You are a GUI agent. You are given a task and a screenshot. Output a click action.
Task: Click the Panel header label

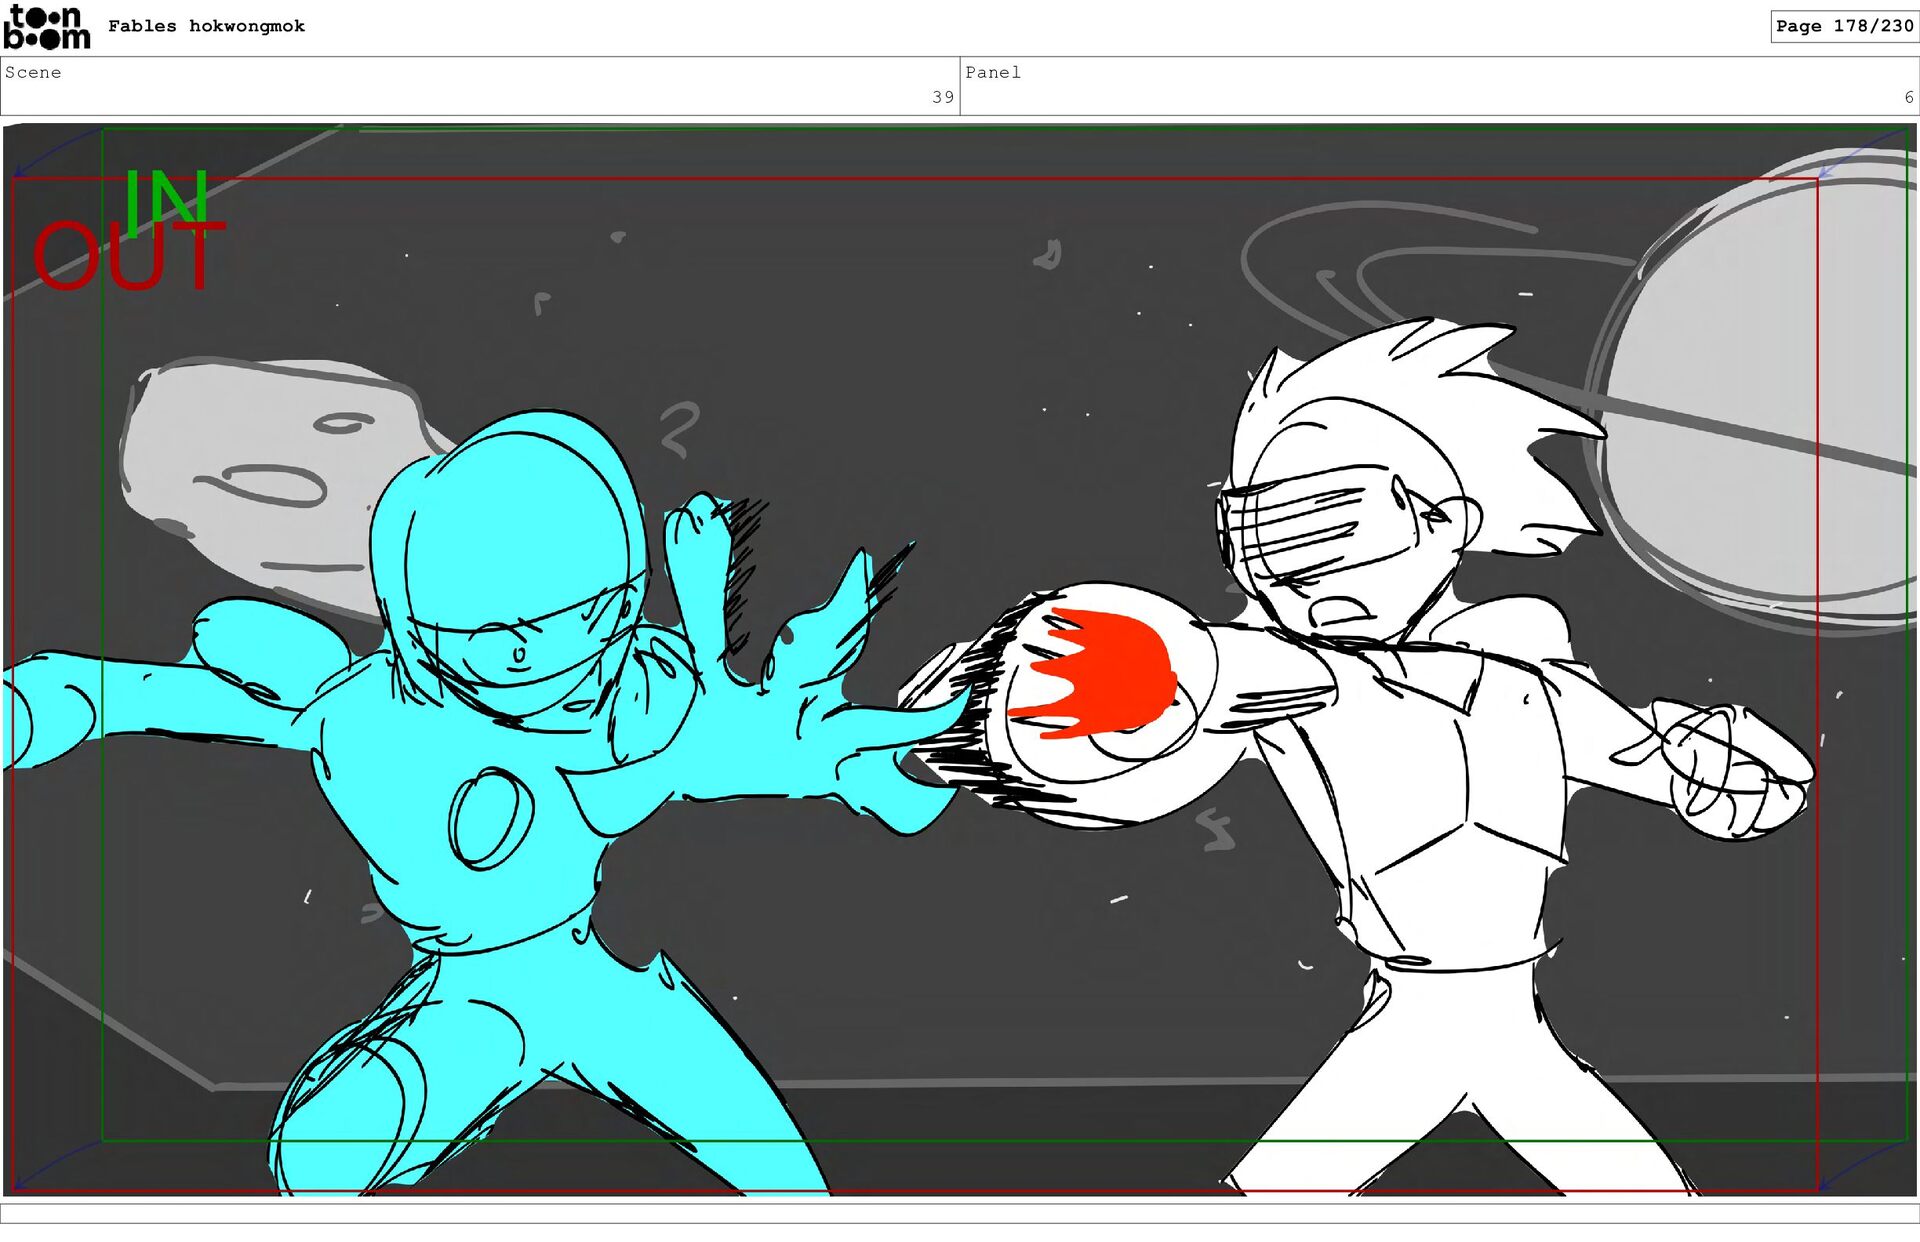(992, 72)
